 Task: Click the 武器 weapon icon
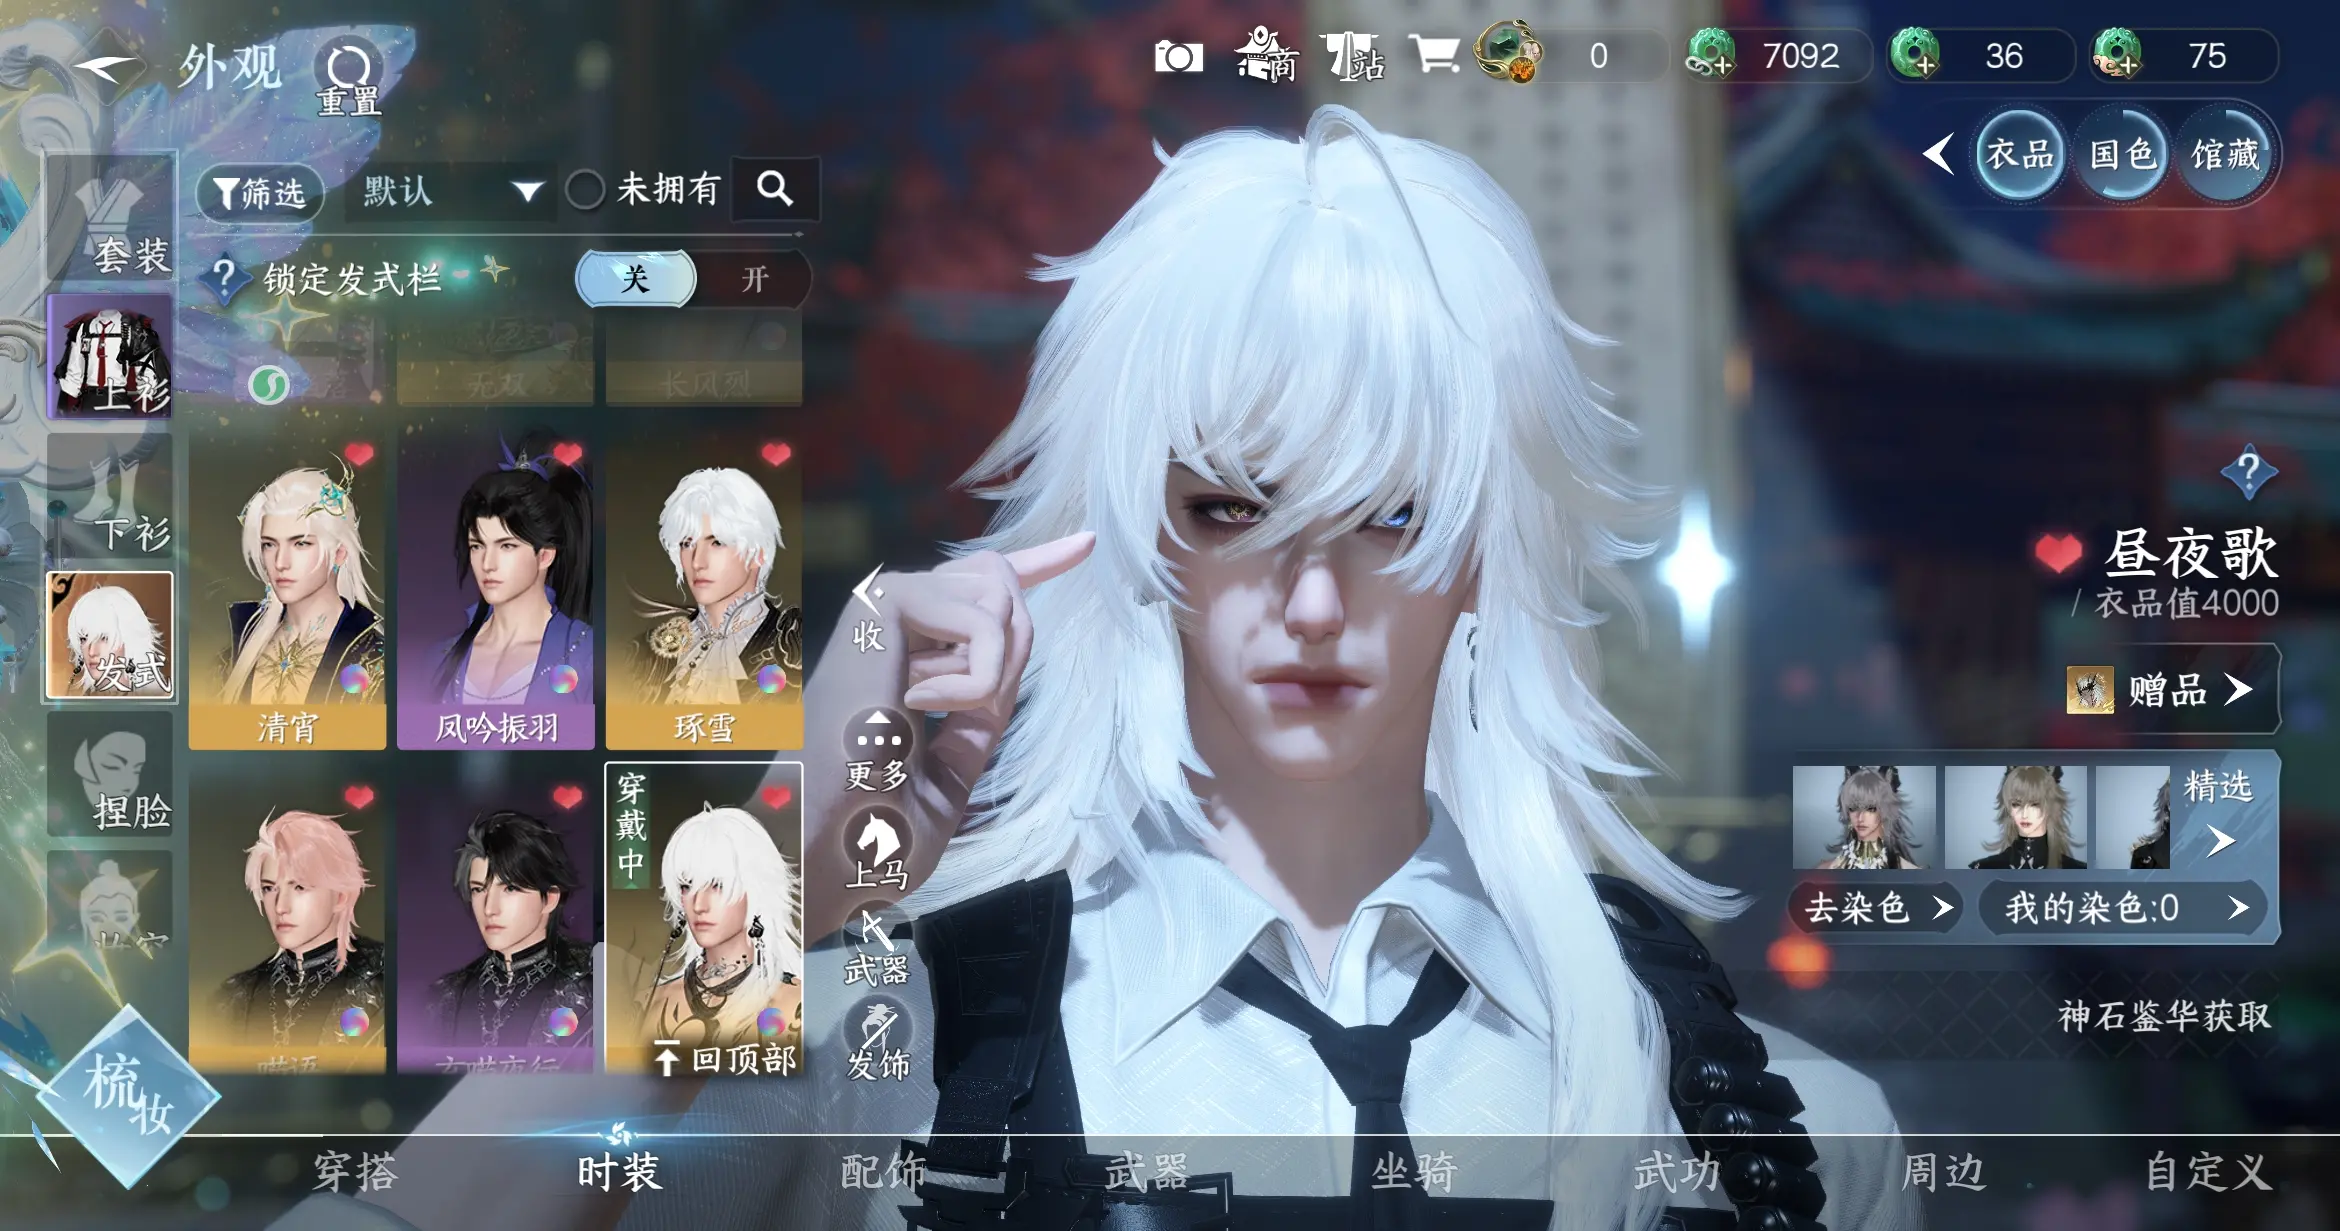click(876, 947)
